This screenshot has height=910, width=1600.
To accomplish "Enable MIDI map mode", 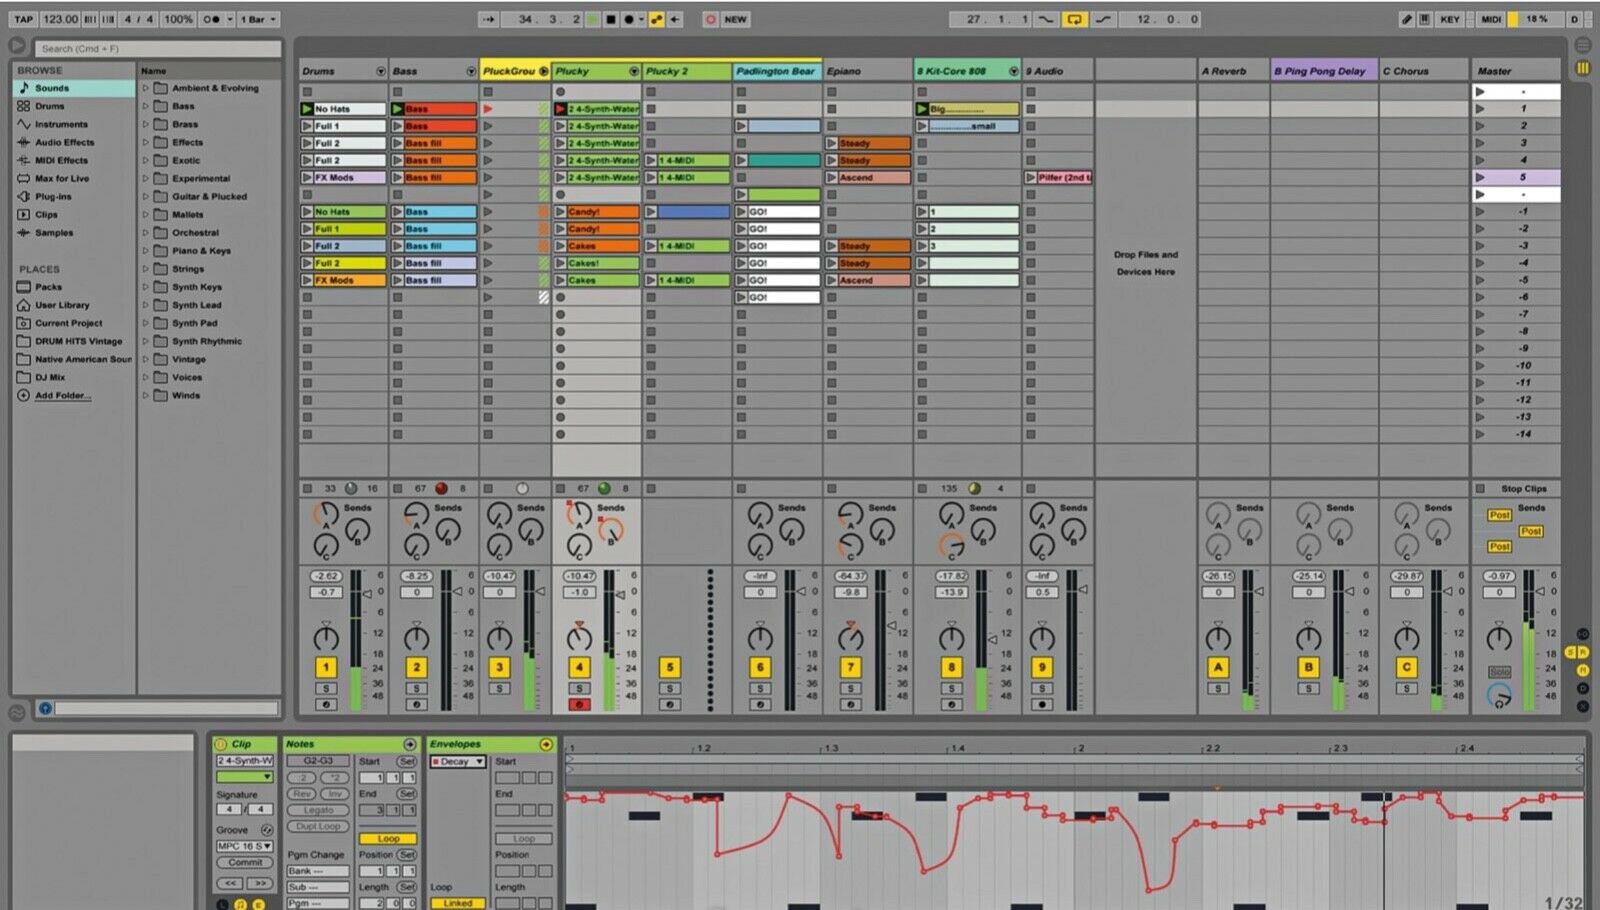I will [x=1491, y=19].
